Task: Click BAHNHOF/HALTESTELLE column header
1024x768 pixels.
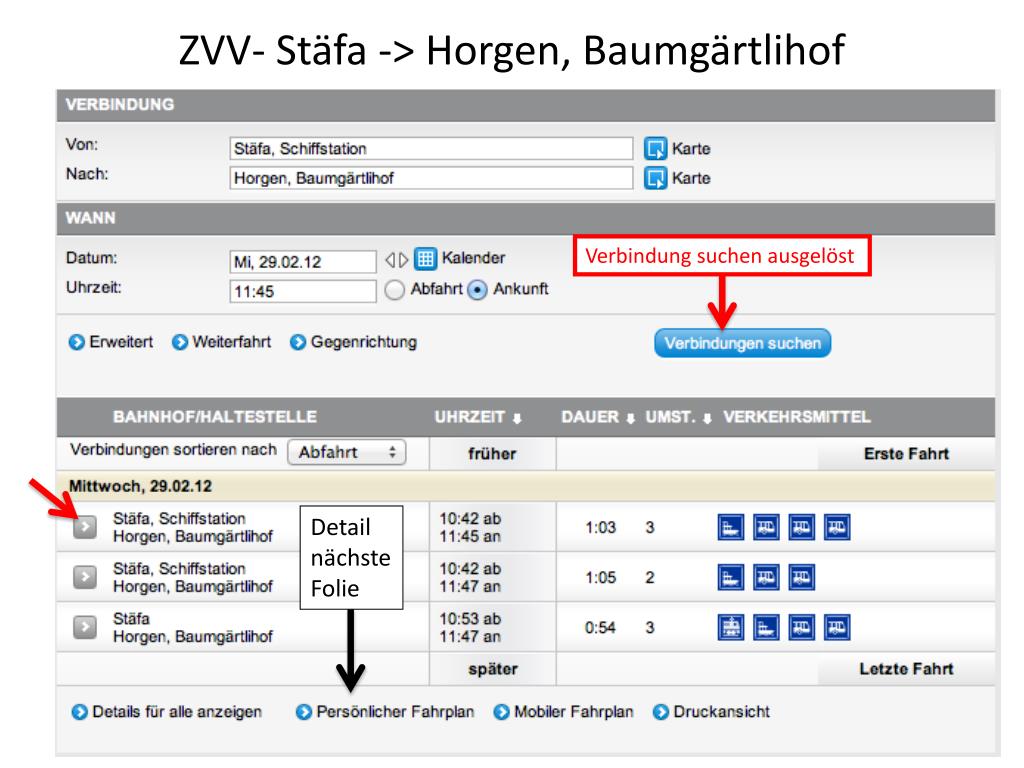Action: (x=215, y=417)
